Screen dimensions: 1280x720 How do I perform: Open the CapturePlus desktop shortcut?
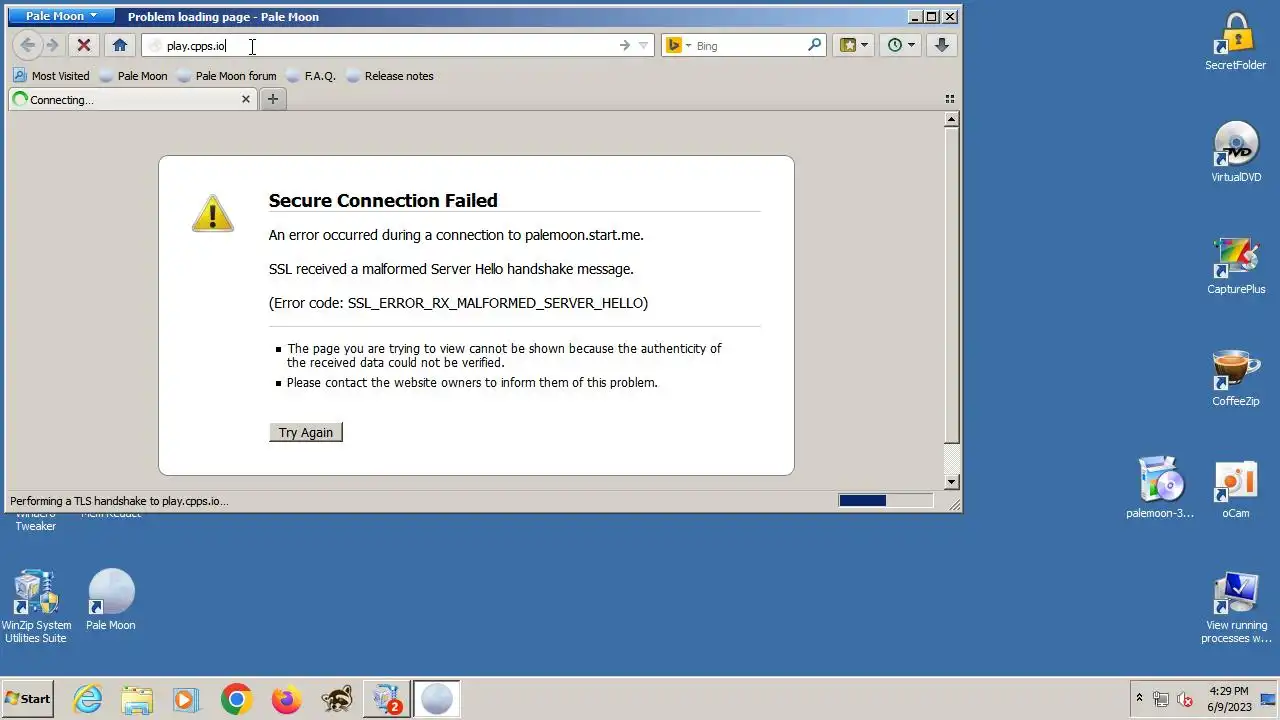[x=1236, y=265]
